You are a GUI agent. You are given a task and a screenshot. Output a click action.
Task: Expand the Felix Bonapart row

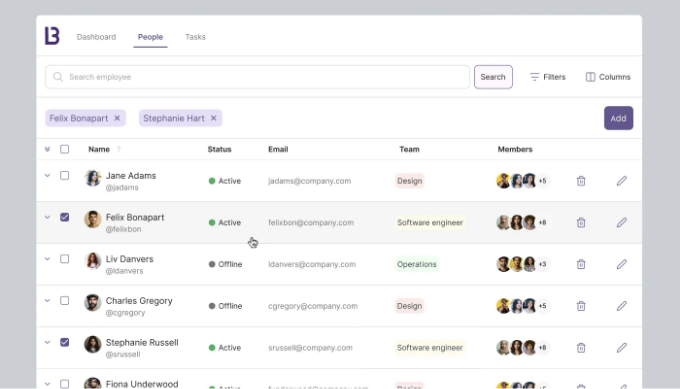pyautogui.click(x=47, y=217)
